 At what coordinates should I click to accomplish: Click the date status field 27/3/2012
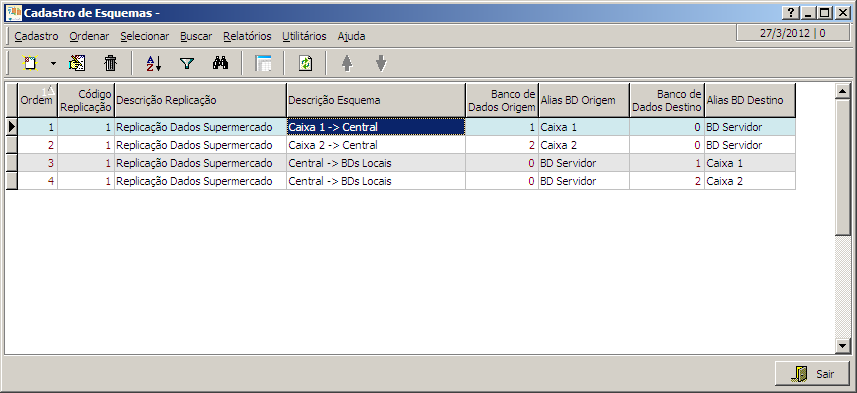(793, 33)
